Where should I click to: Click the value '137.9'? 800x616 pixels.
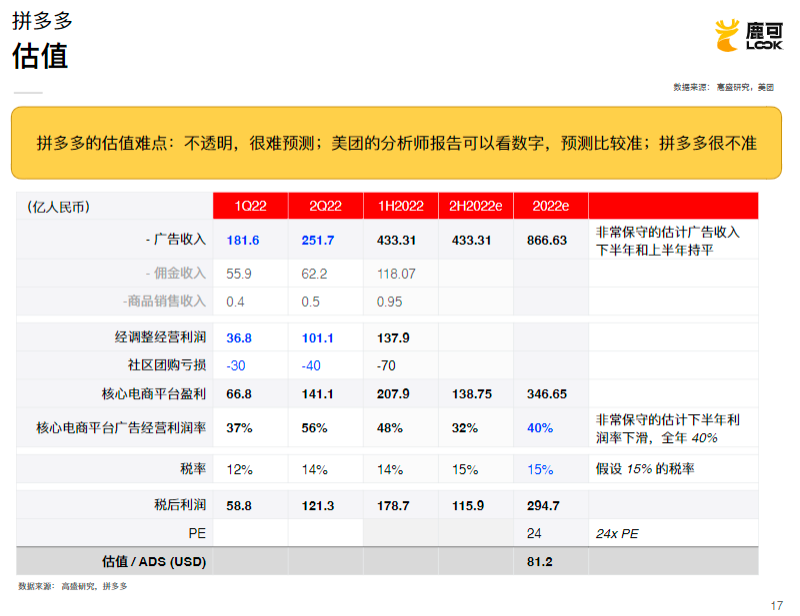[x=393, y=338]
